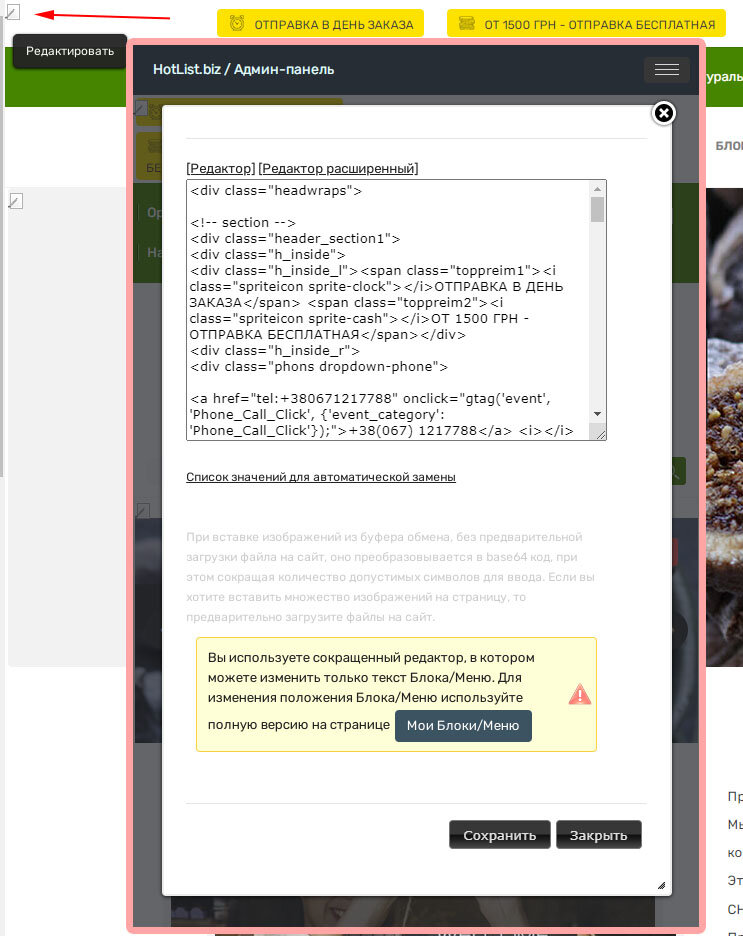Click the edit pencil icon beside the red arrow

13,13
